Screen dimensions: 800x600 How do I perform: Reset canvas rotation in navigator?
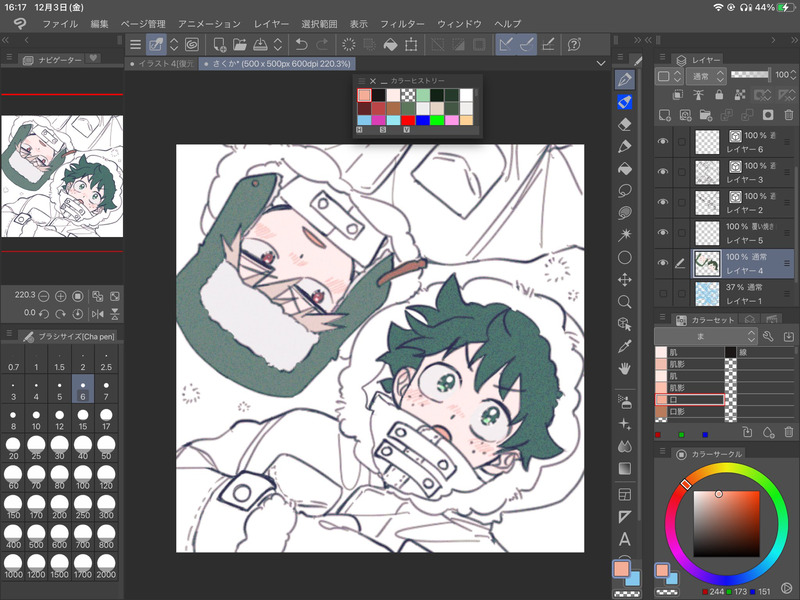coord(78,314)
